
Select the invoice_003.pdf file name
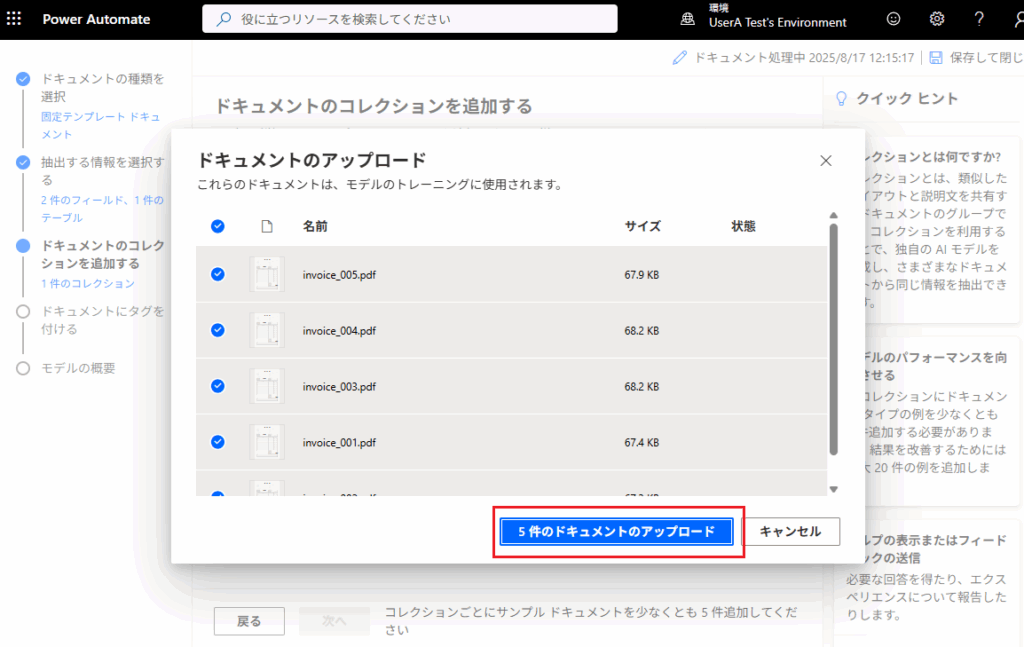[339, 387]
